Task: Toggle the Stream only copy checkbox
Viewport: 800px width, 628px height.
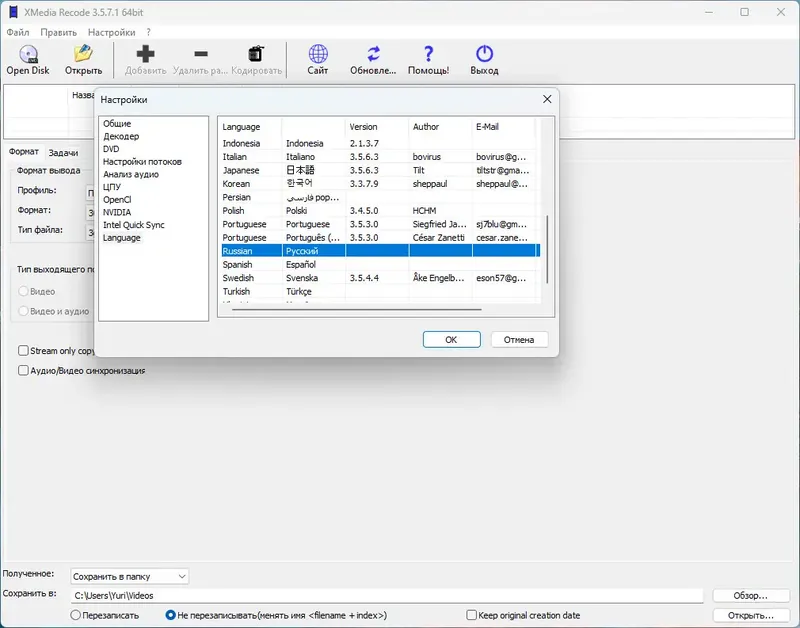Action: pos(23,350)
